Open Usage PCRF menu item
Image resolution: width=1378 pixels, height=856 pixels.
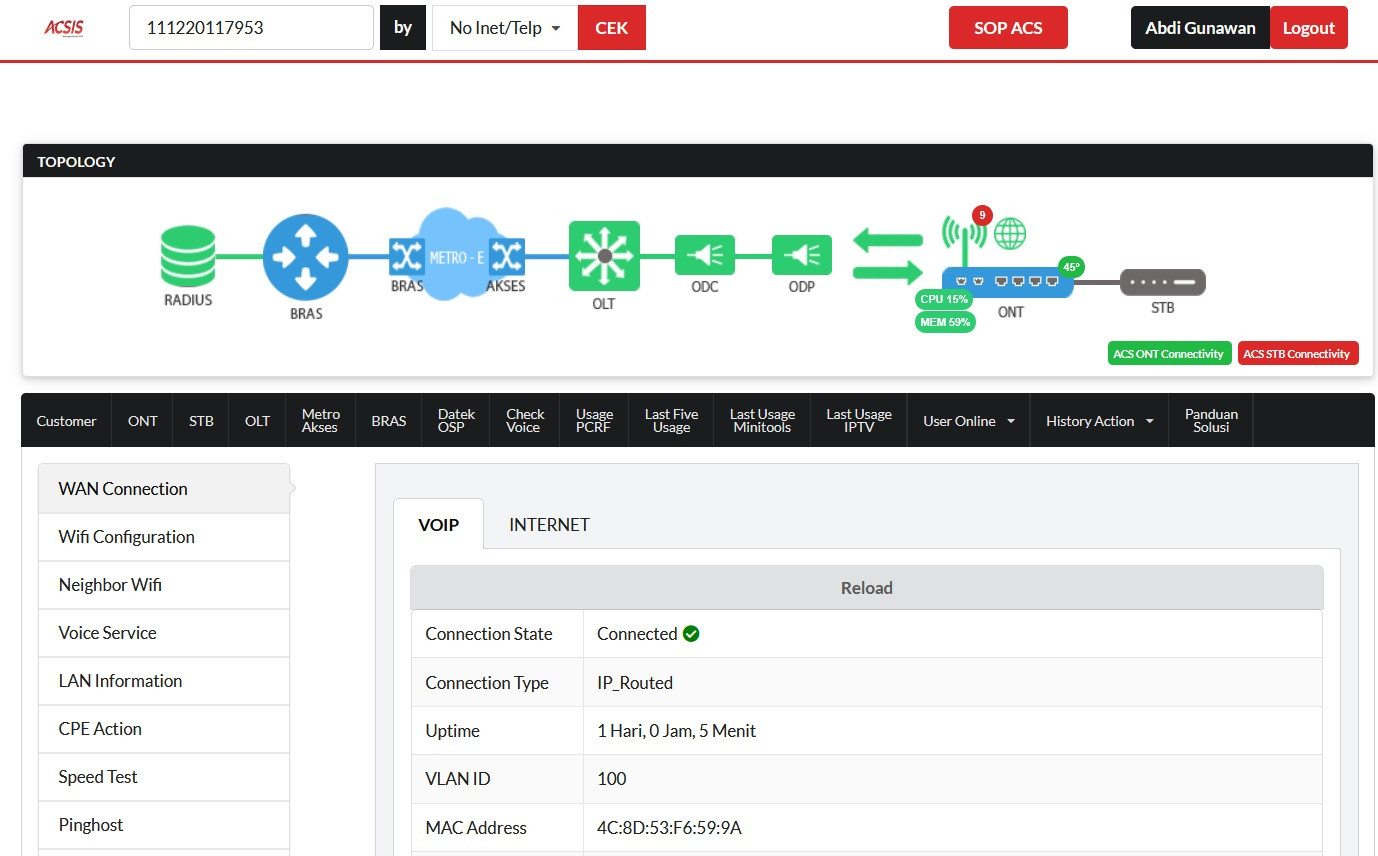(594, 421)
